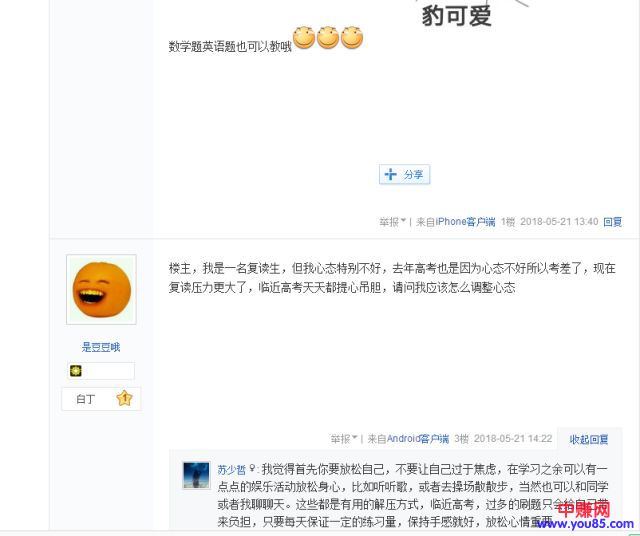Click the middle smiley emoji
The image size is (640, 536).
pos(328,38)
